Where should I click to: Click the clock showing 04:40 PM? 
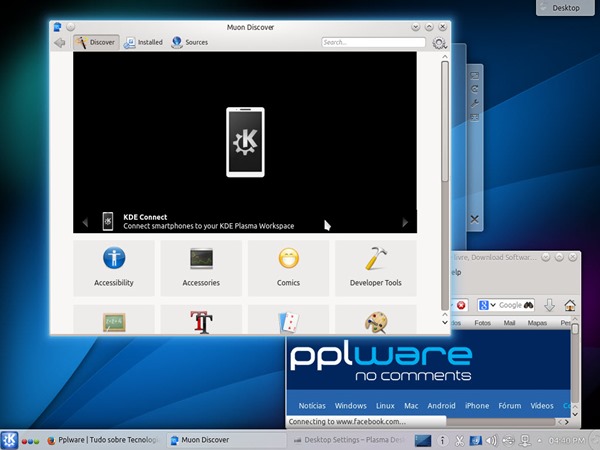coord(566,440)
